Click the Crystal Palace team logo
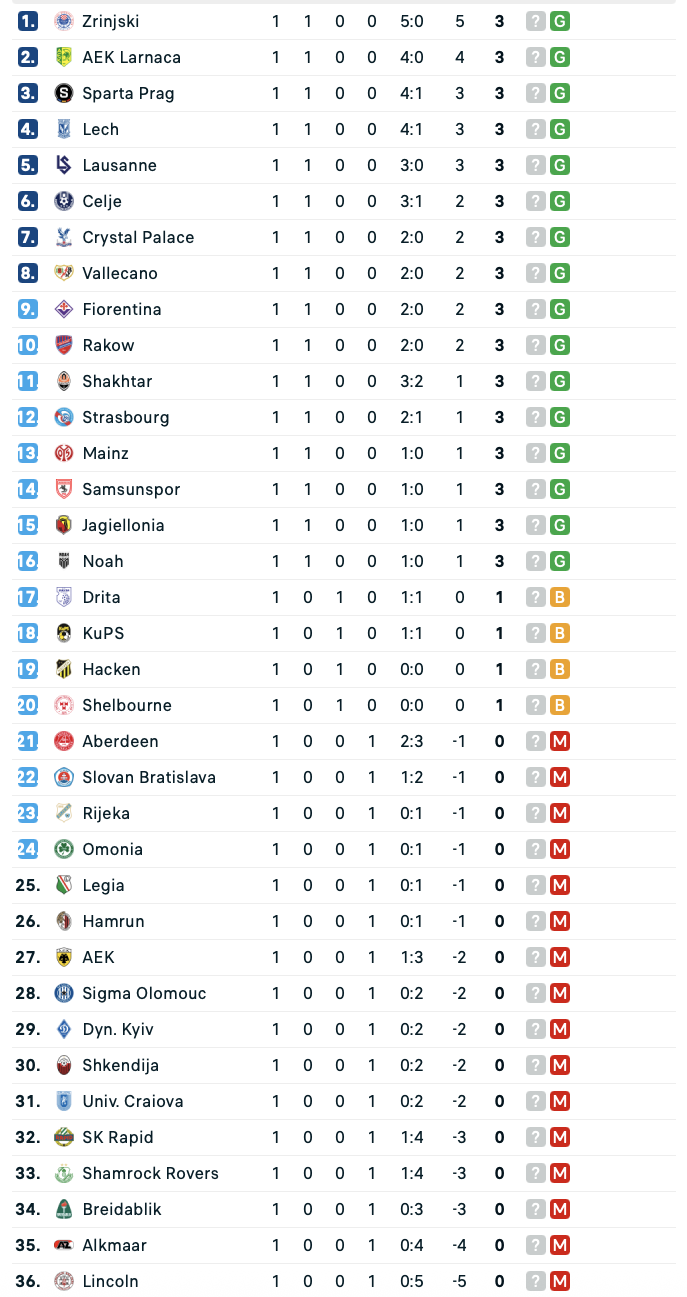Screen dimensions: 687x1297 [x=64, y=237]
